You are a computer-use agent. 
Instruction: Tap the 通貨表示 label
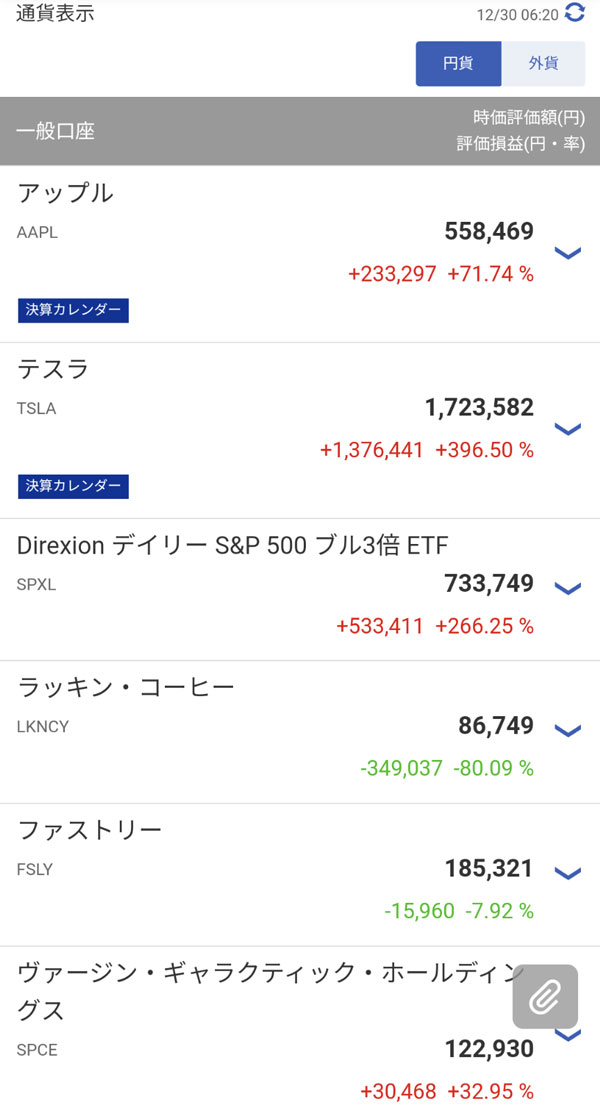[x=56, y=14]
